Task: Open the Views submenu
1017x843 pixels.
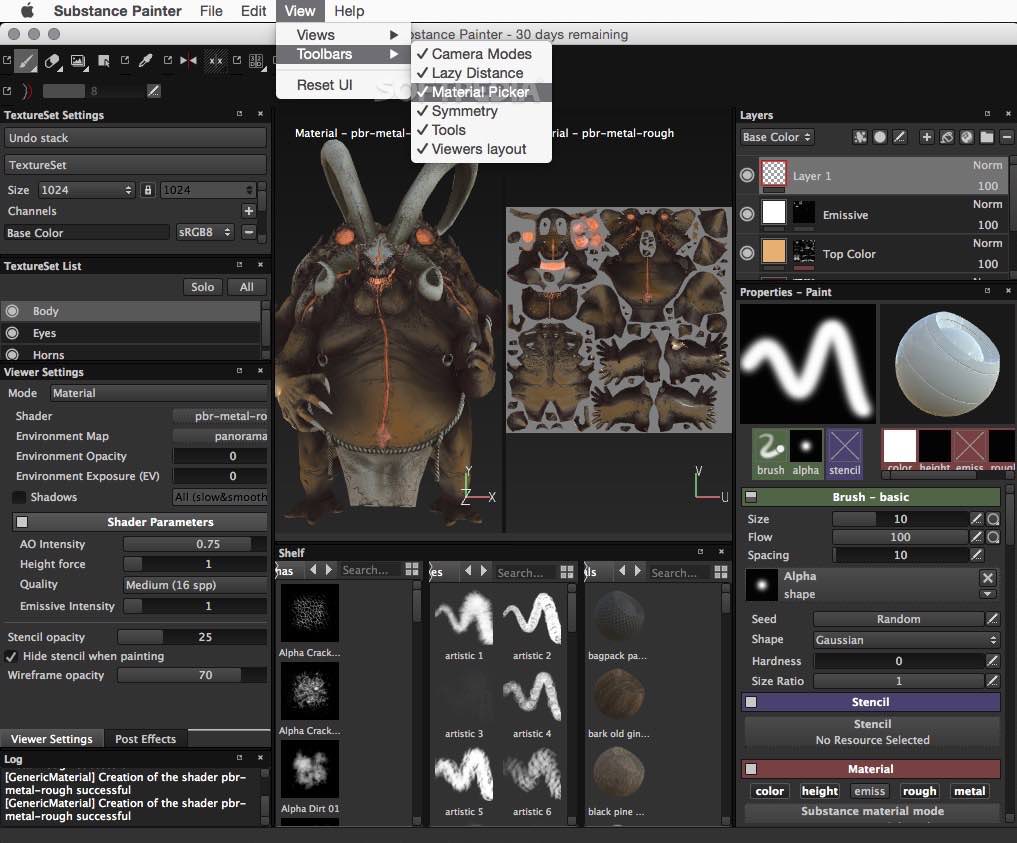Action: [x=344, y=35]
